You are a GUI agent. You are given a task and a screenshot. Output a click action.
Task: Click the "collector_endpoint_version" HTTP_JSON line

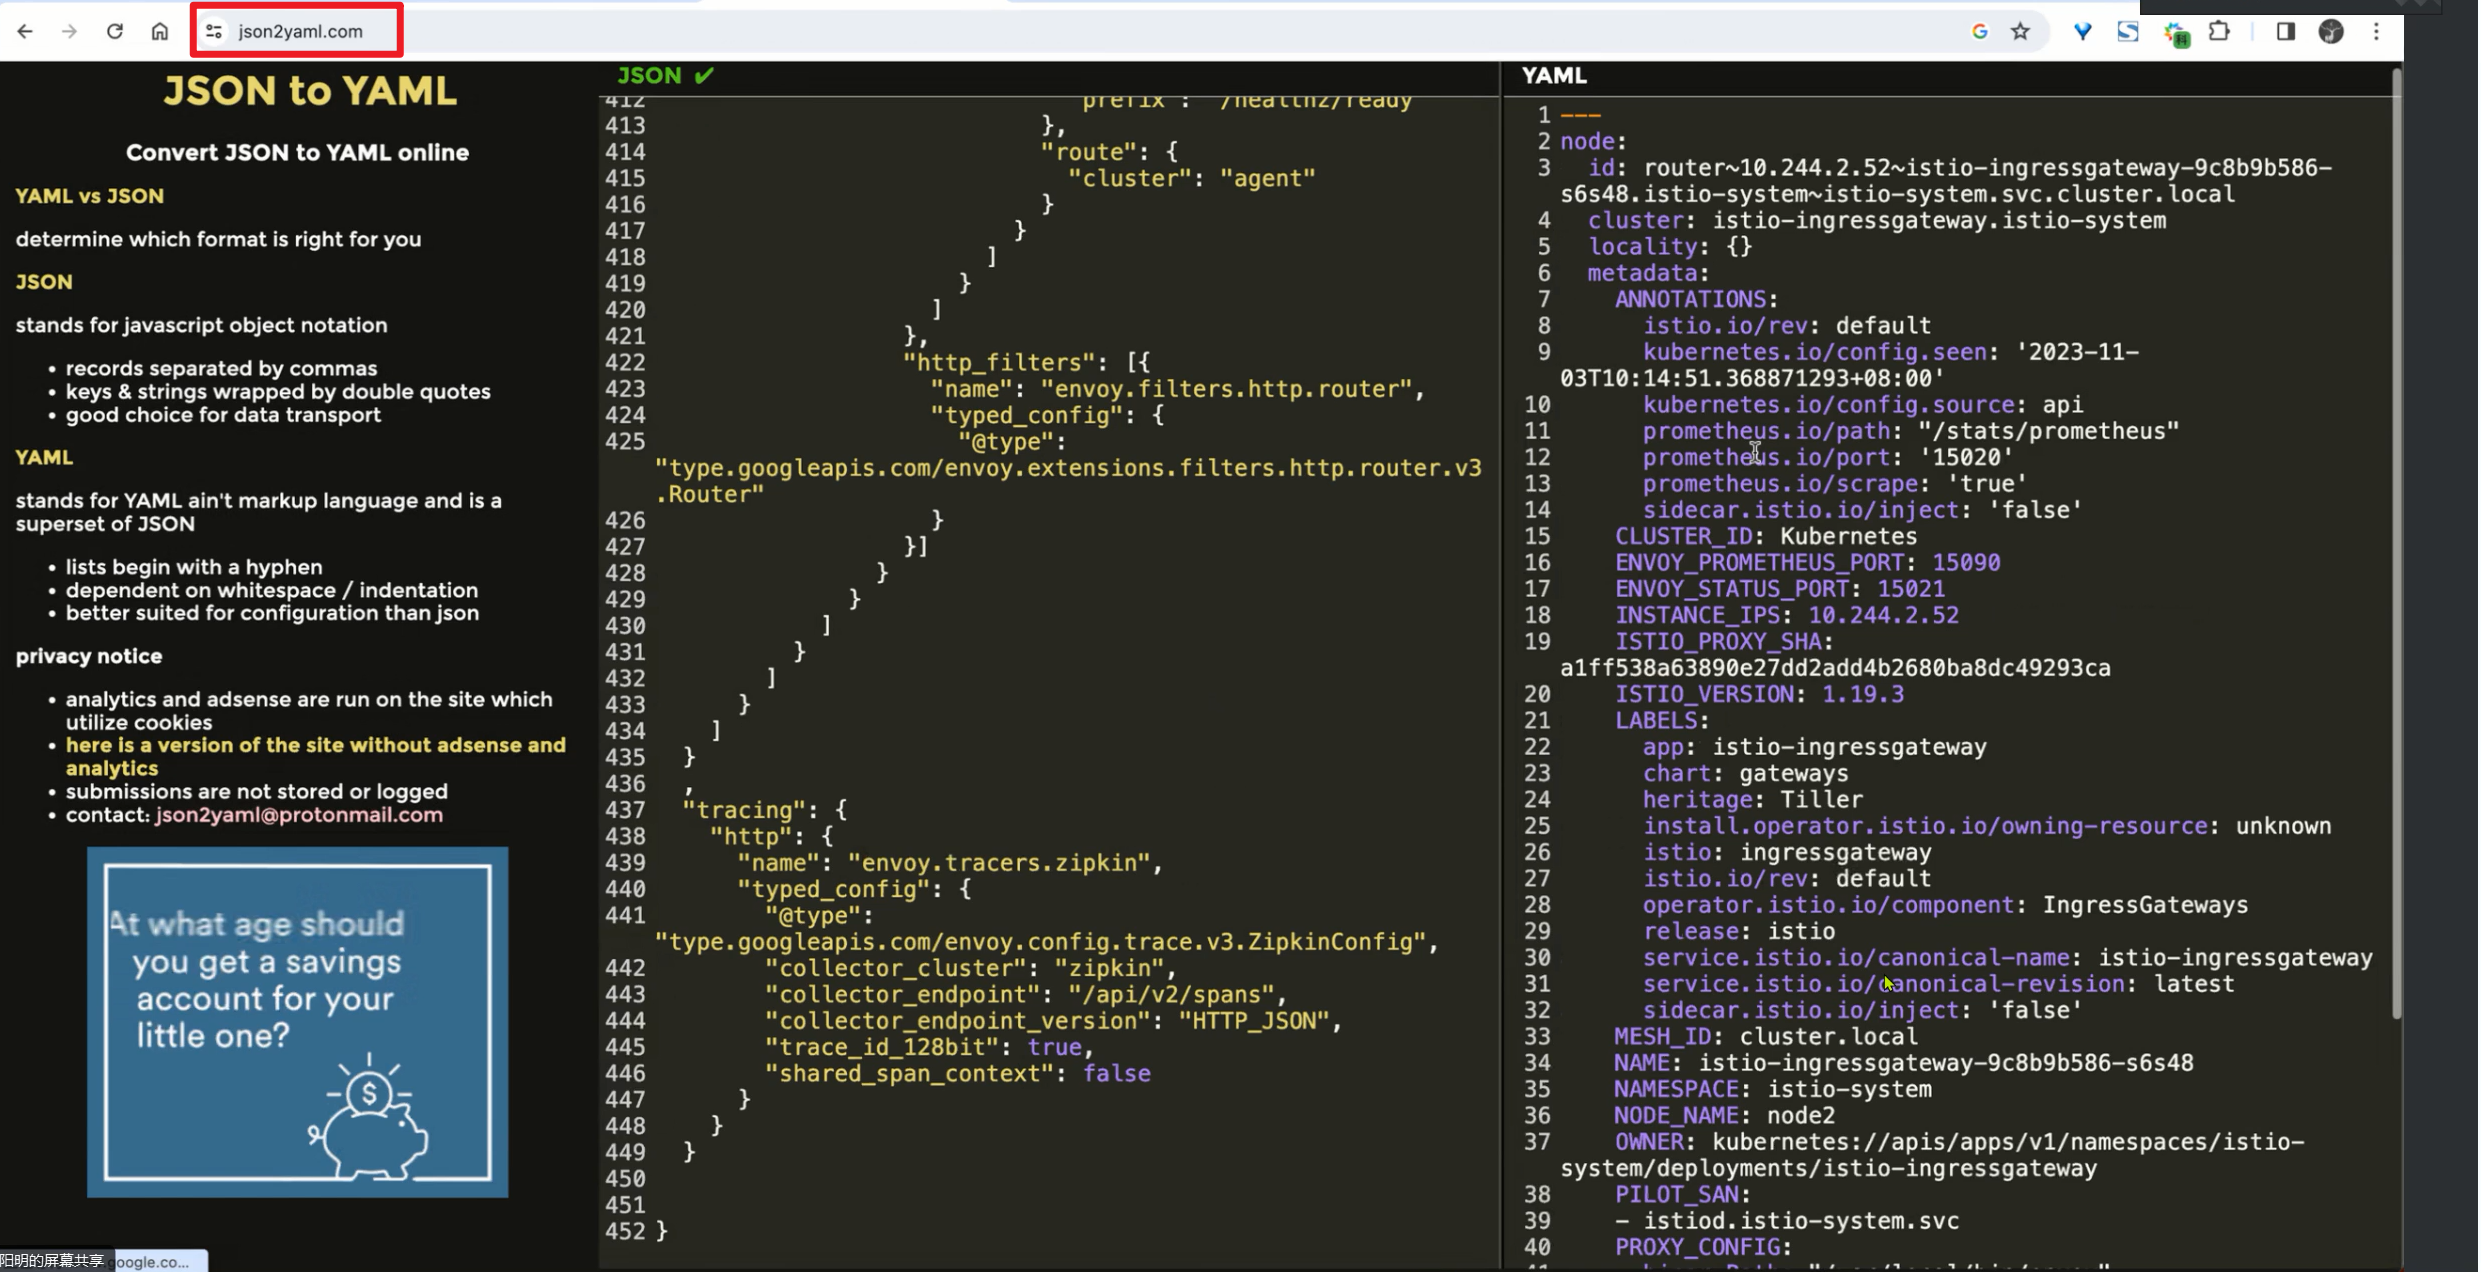(x=1054, y=1021)
